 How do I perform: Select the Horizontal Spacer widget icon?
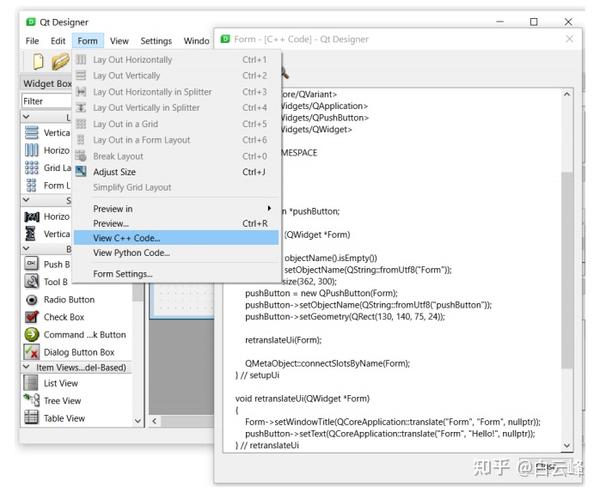(x=31, y=217)
